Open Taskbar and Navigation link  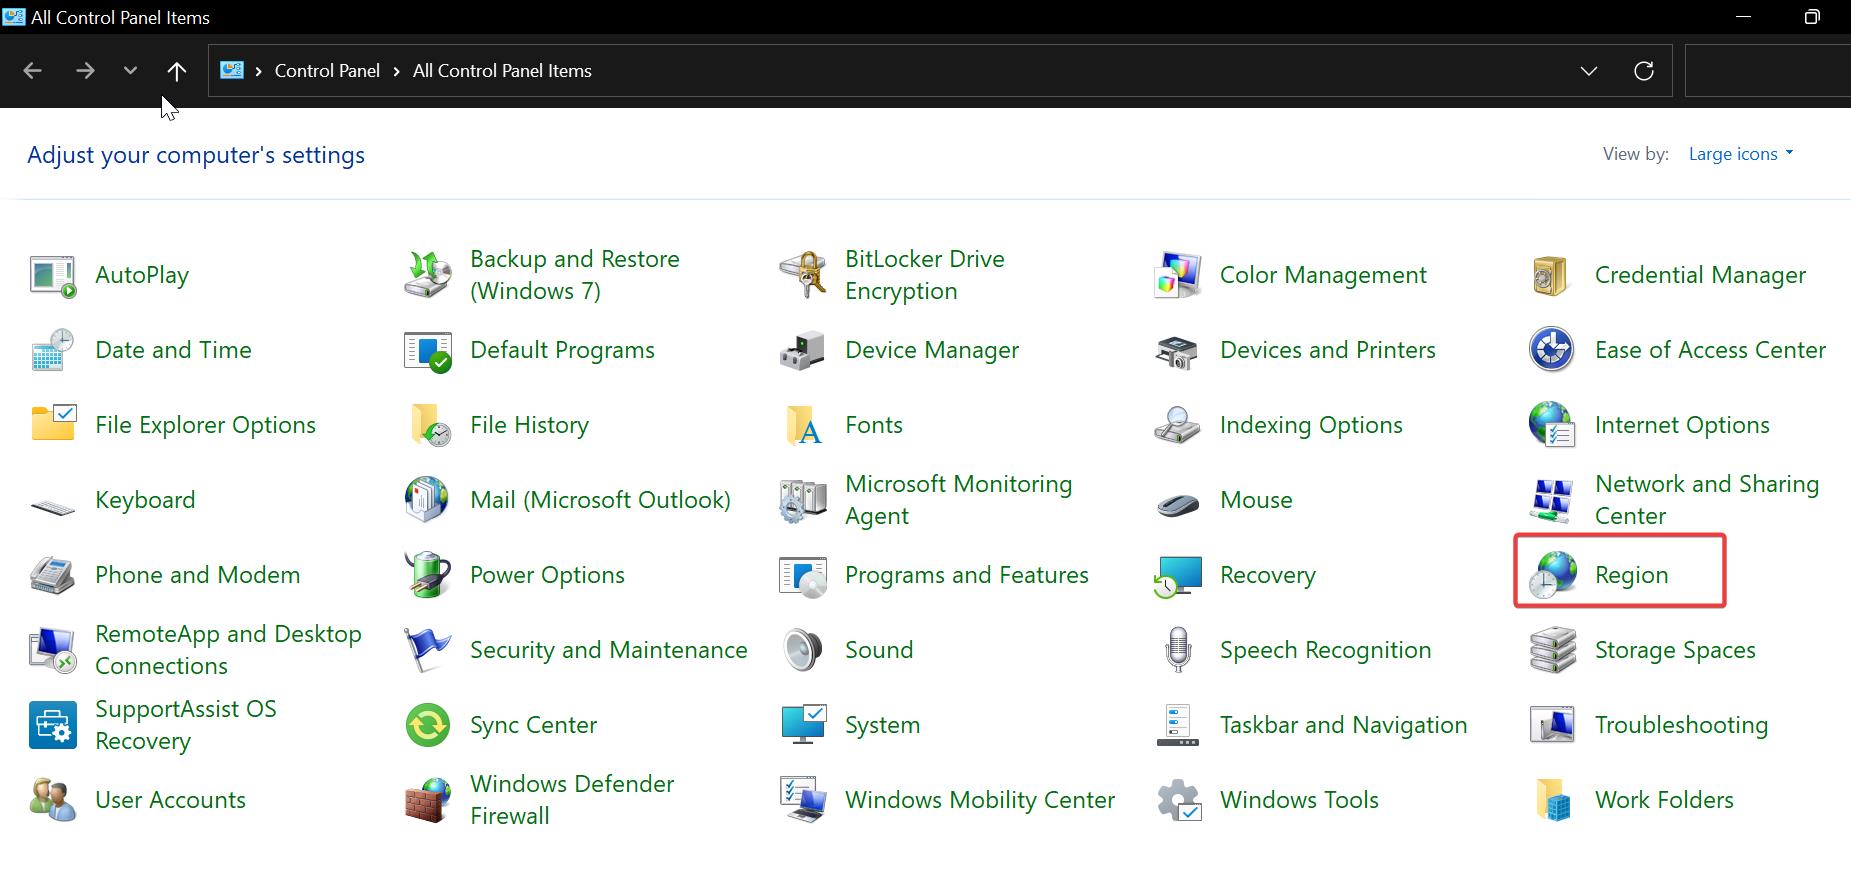click(1344, 725)
